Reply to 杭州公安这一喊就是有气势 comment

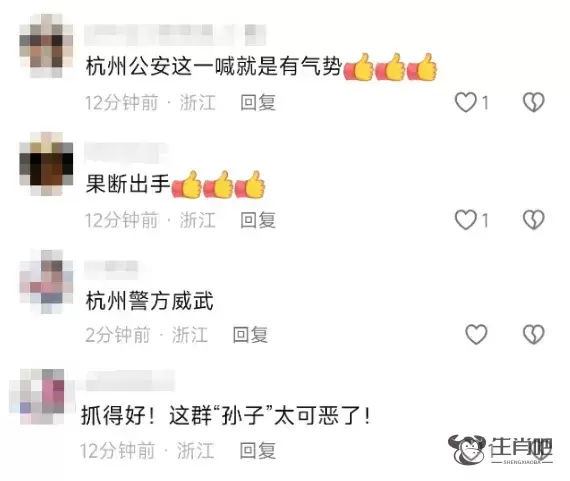pos(258,103)
